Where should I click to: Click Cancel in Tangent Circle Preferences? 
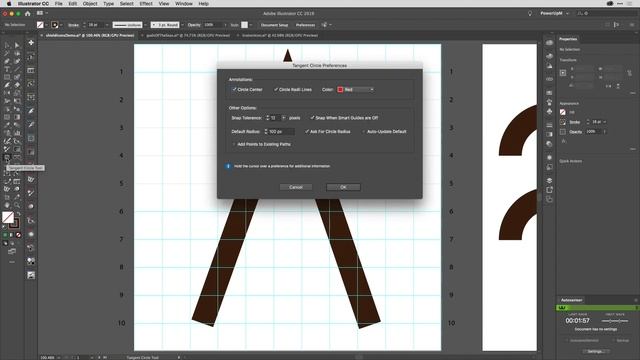point(296,187)
